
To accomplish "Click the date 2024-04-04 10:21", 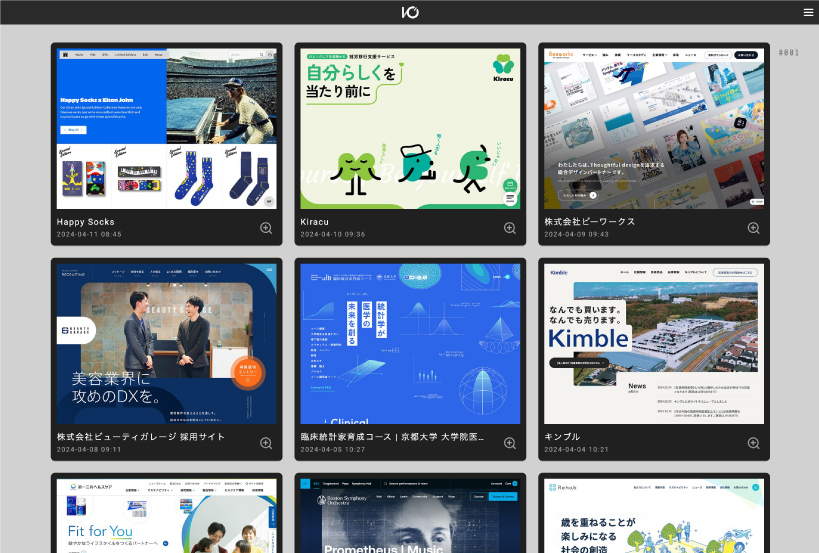I will pos(577,450).
